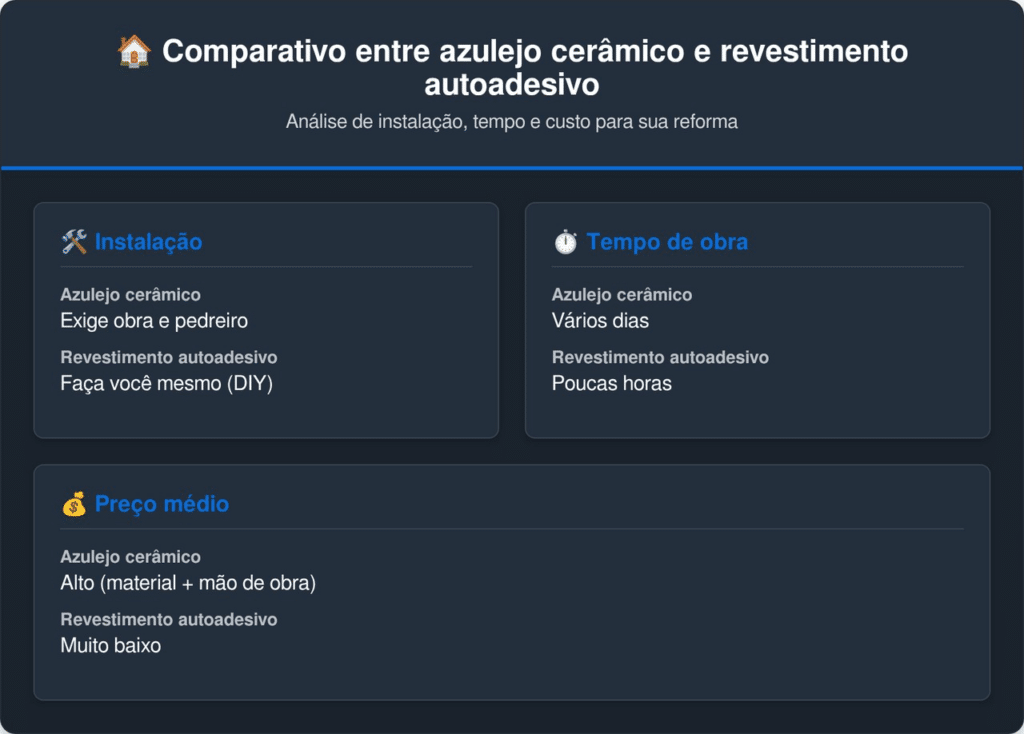This screenshot has width=1024, height=734.
Task: Click the house icon in the title
Action: tap(134, 51)
